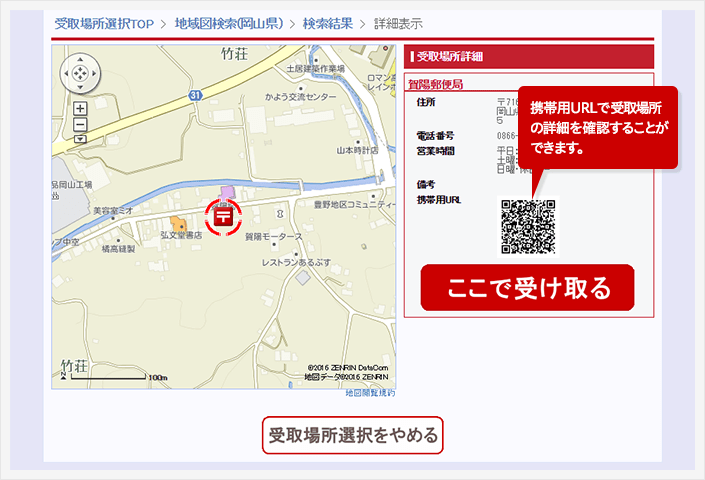The height and width of the screenshot is (480, 705).
Task: Click the route 31 road sign marker
Action: tap(195, 95)
